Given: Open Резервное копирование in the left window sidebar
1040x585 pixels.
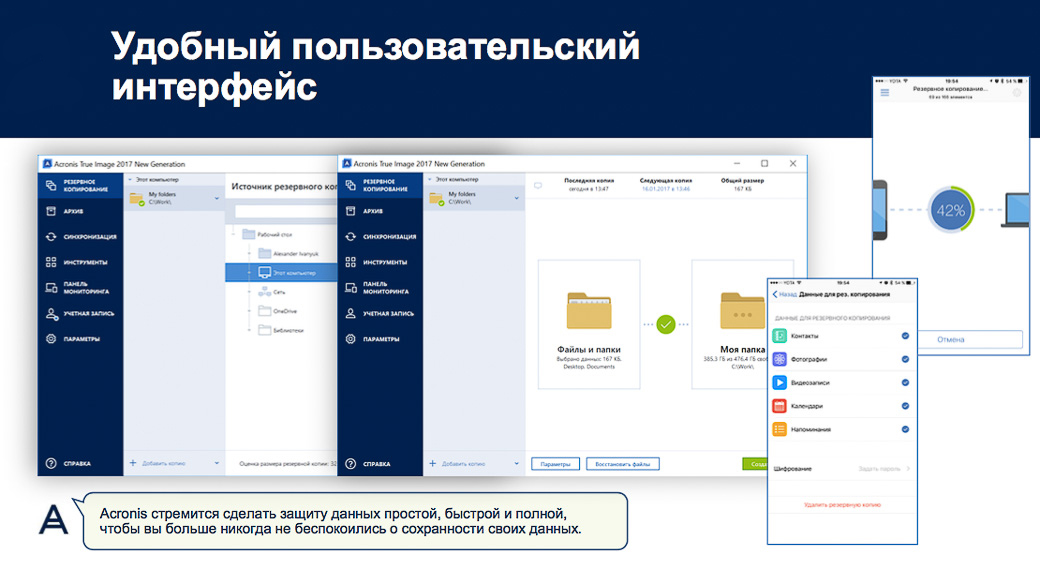Looking at the screenshot, I should [80, 185].
